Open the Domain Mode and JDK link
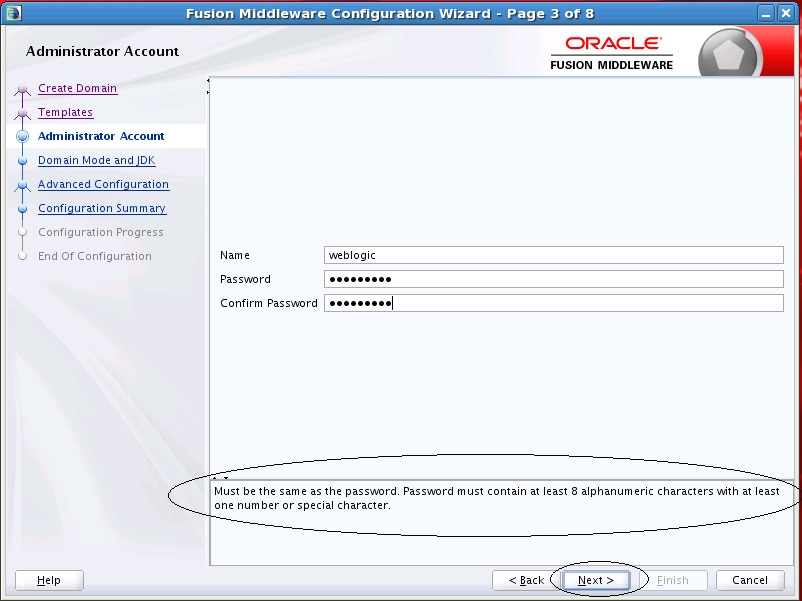Image resolution: width=802 pixels, height=601 pixels. pyautogui.click(x=97, y=160)
